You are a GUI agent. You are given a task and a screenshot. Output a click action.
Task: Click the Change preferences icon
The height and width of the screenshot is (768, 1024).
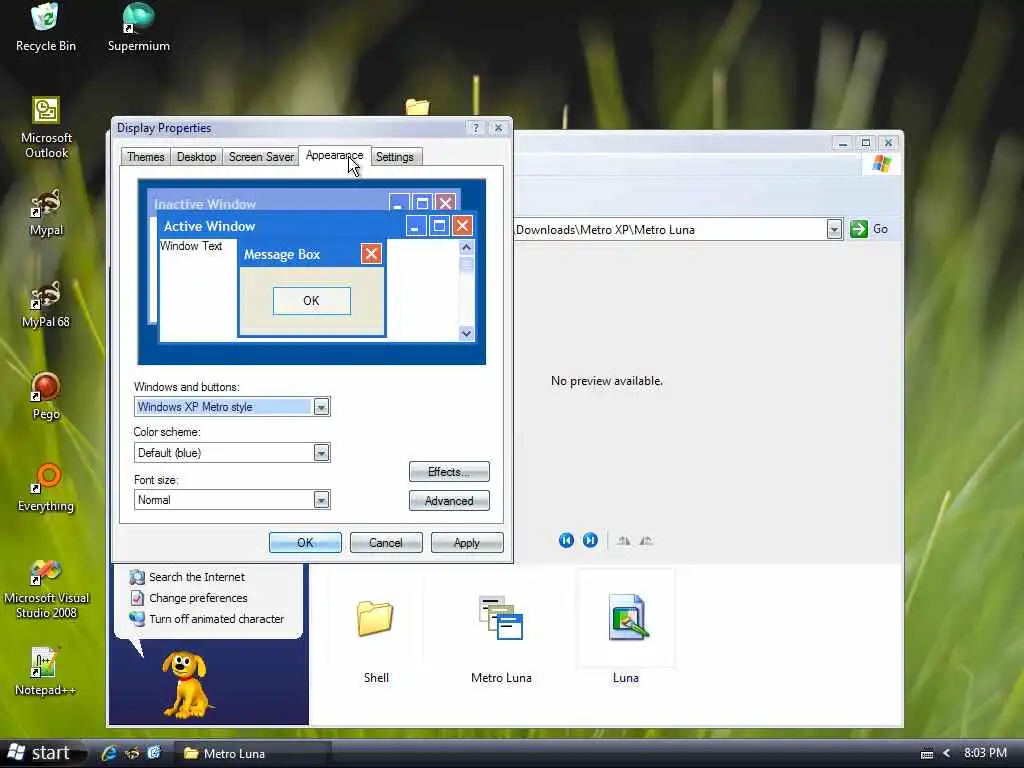click(137, 598)
